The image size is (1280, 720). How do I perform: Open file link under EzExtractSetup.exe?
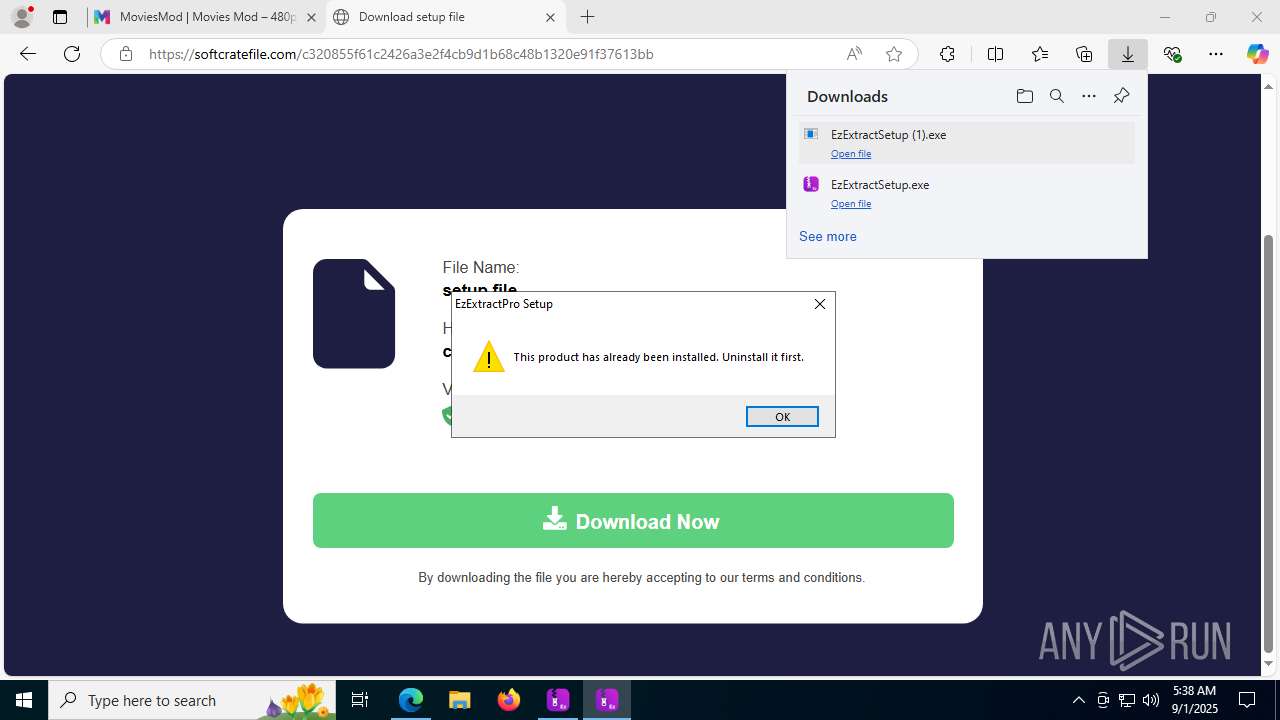click(x=851, y=204)
